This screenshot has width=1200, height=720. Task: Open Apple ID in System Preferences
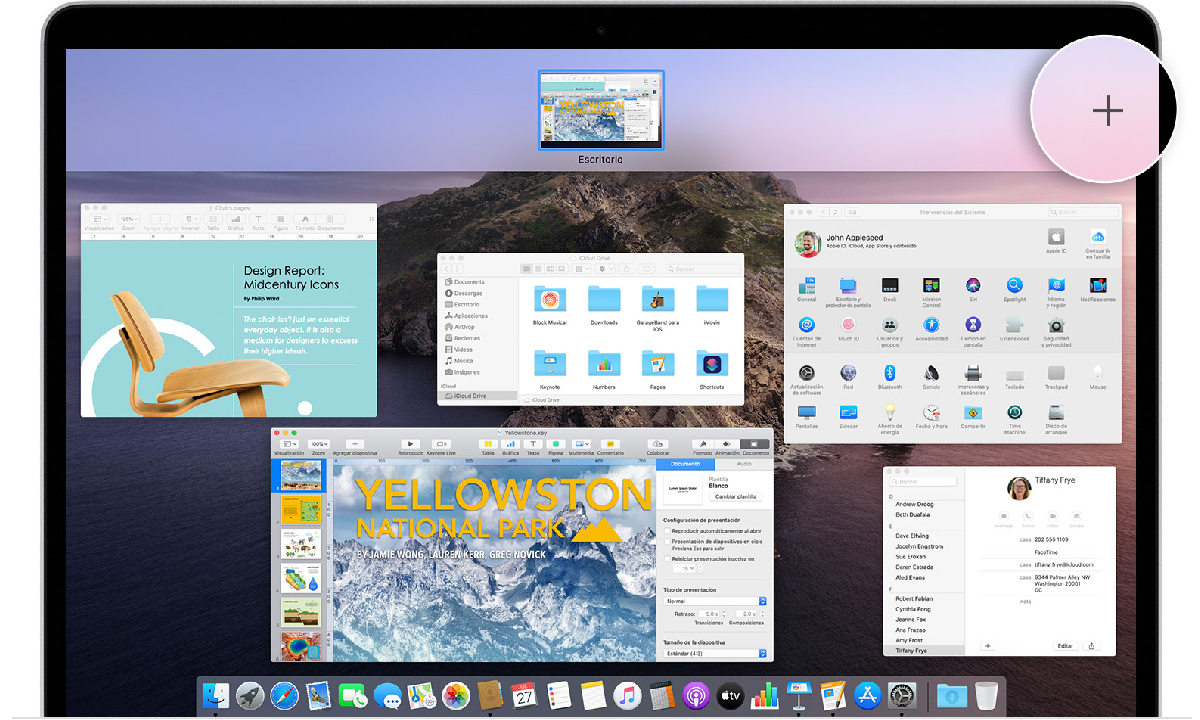(x=1056, y=236)
